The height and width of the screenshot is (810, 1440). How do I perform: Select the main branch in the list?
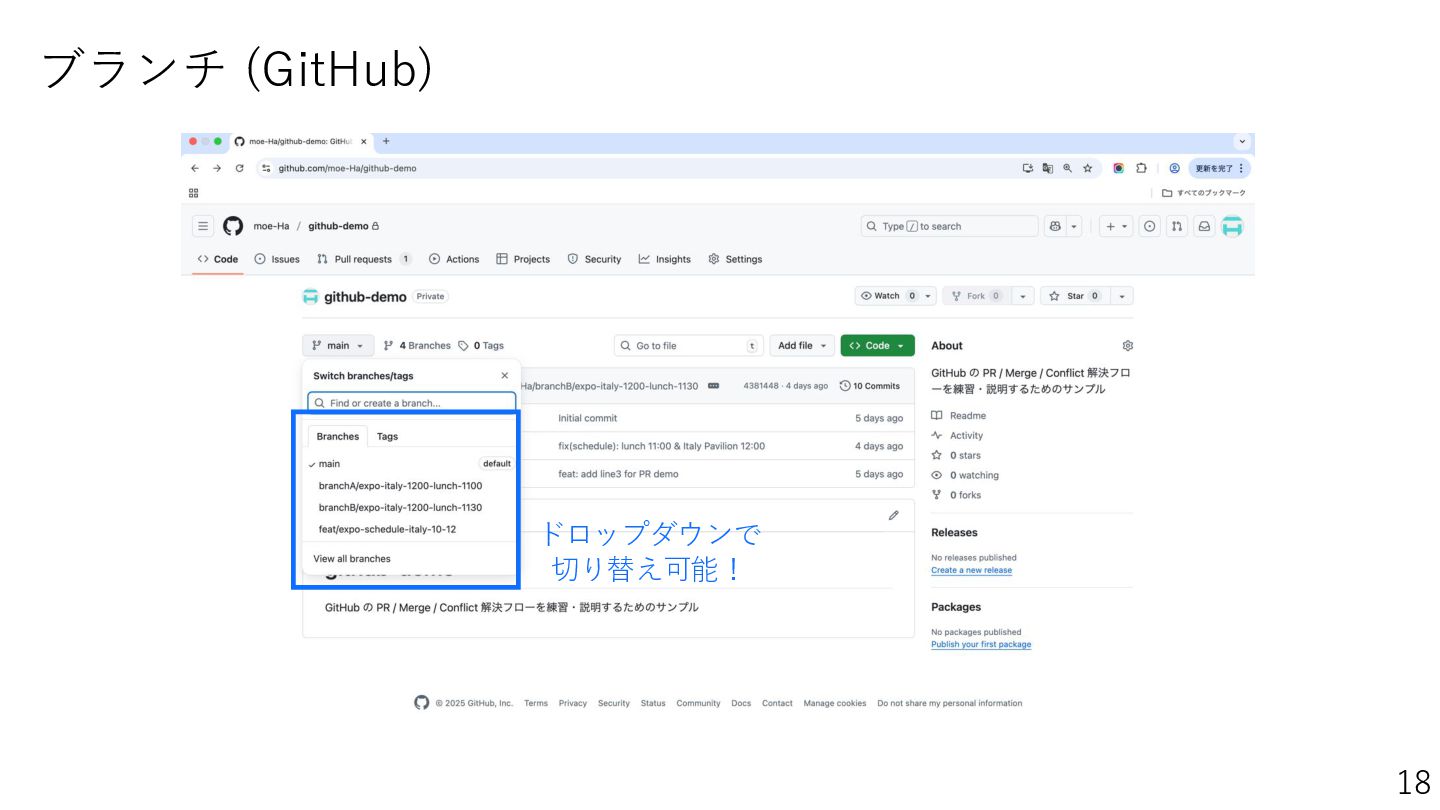click(x=410, y=464)
